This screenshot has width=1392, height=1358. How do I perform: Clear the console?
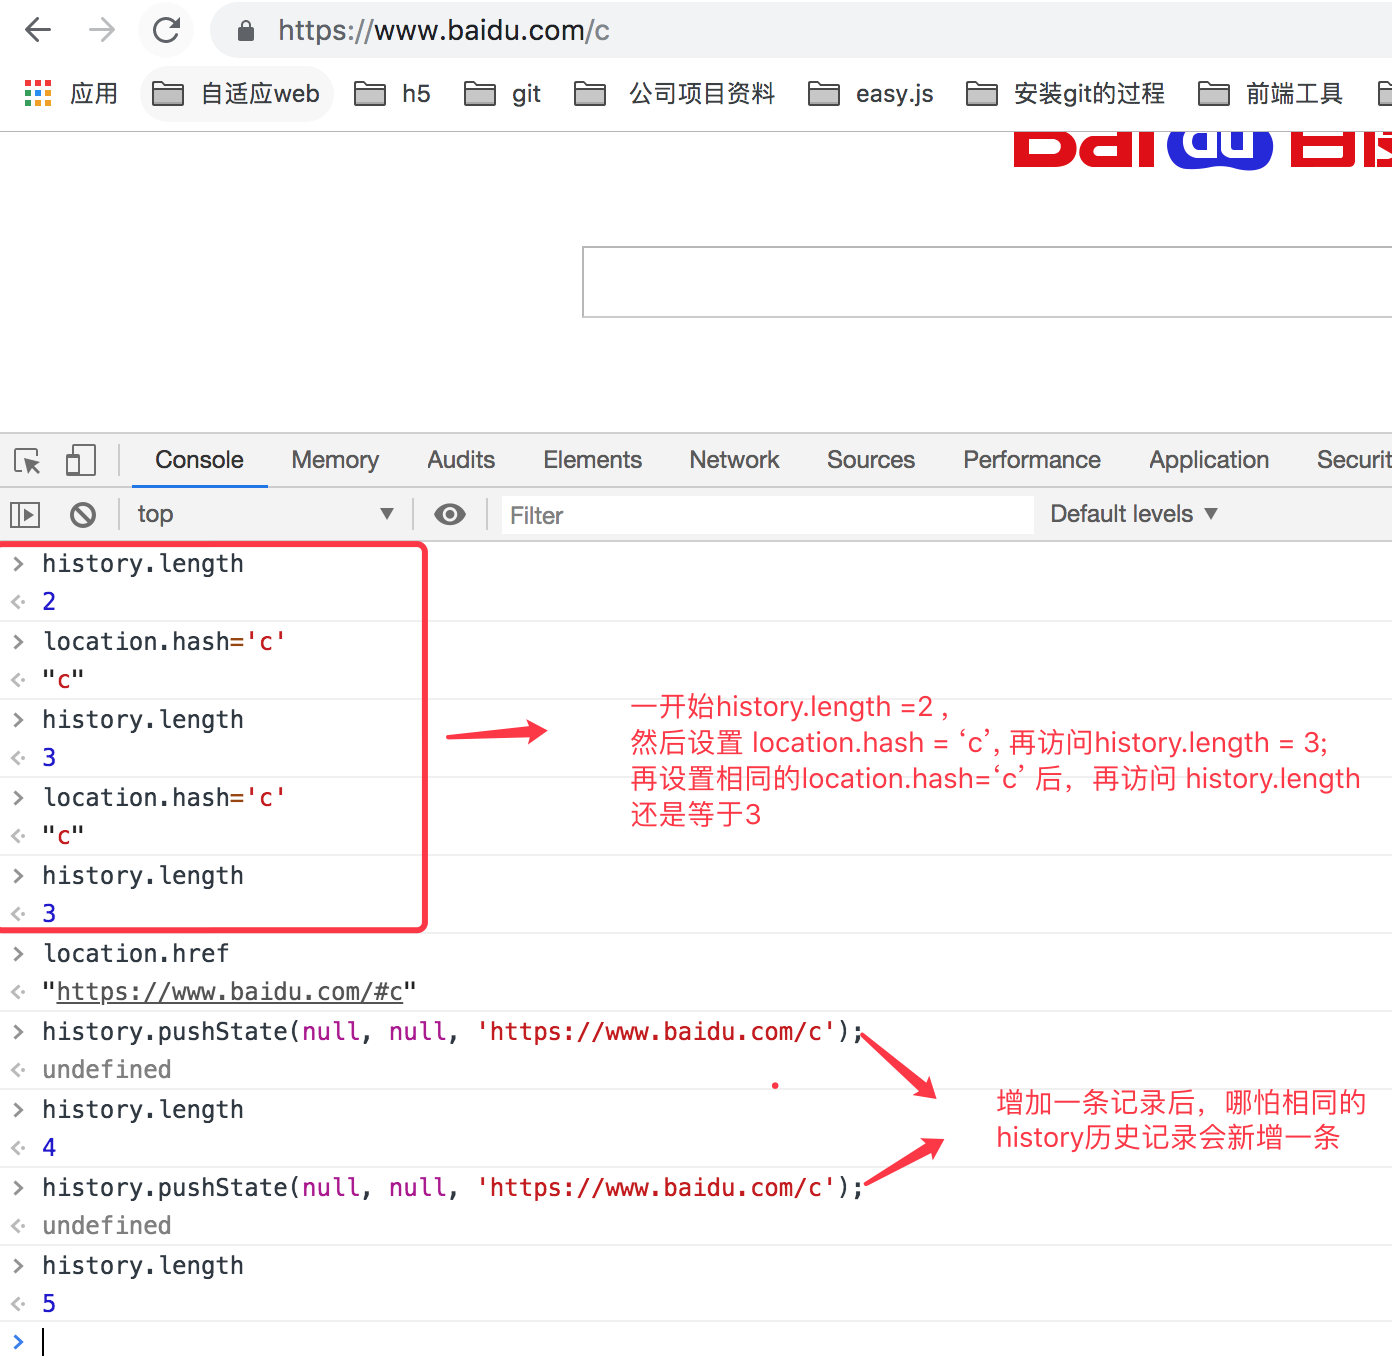[83, 515]
